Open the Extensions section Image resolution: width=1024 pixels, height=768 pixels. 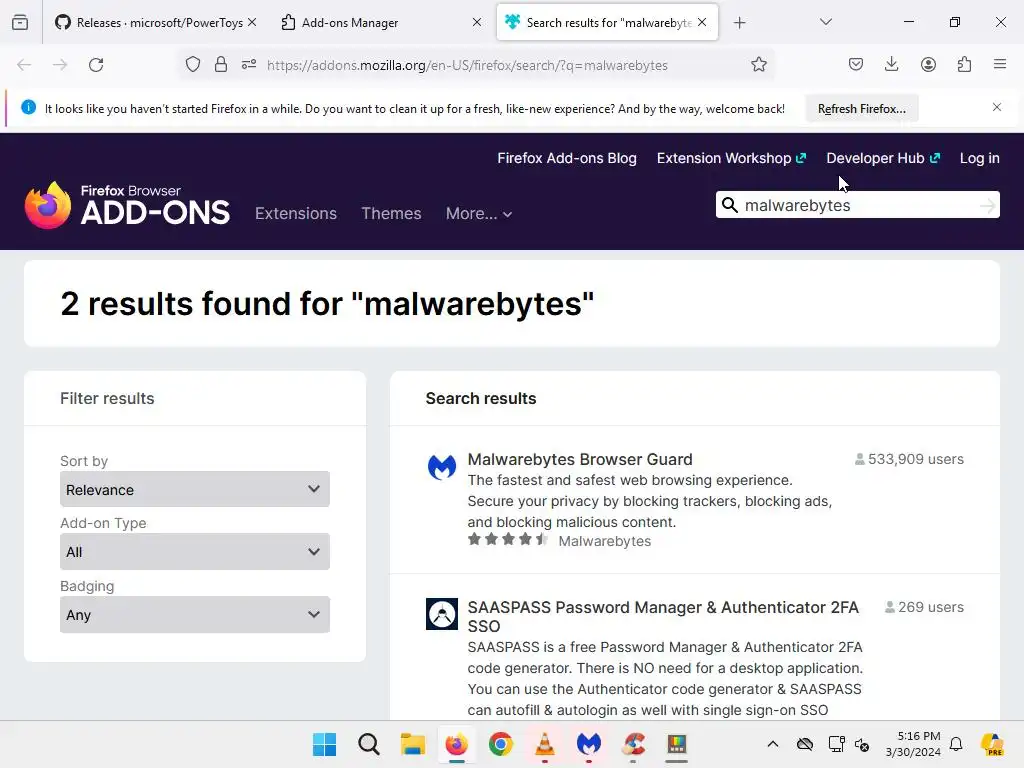click(296, 214)
